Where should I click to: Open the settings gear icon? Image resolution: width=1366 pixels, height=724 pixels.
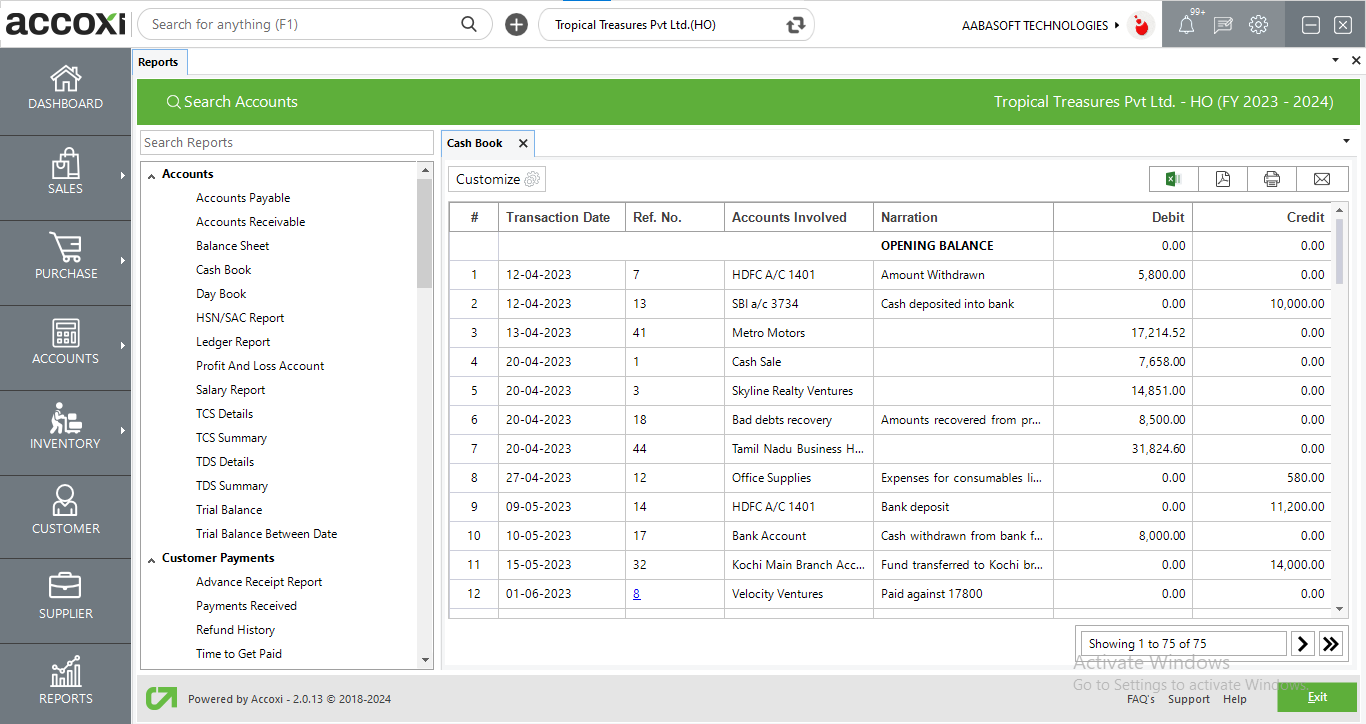(1259, 25)
